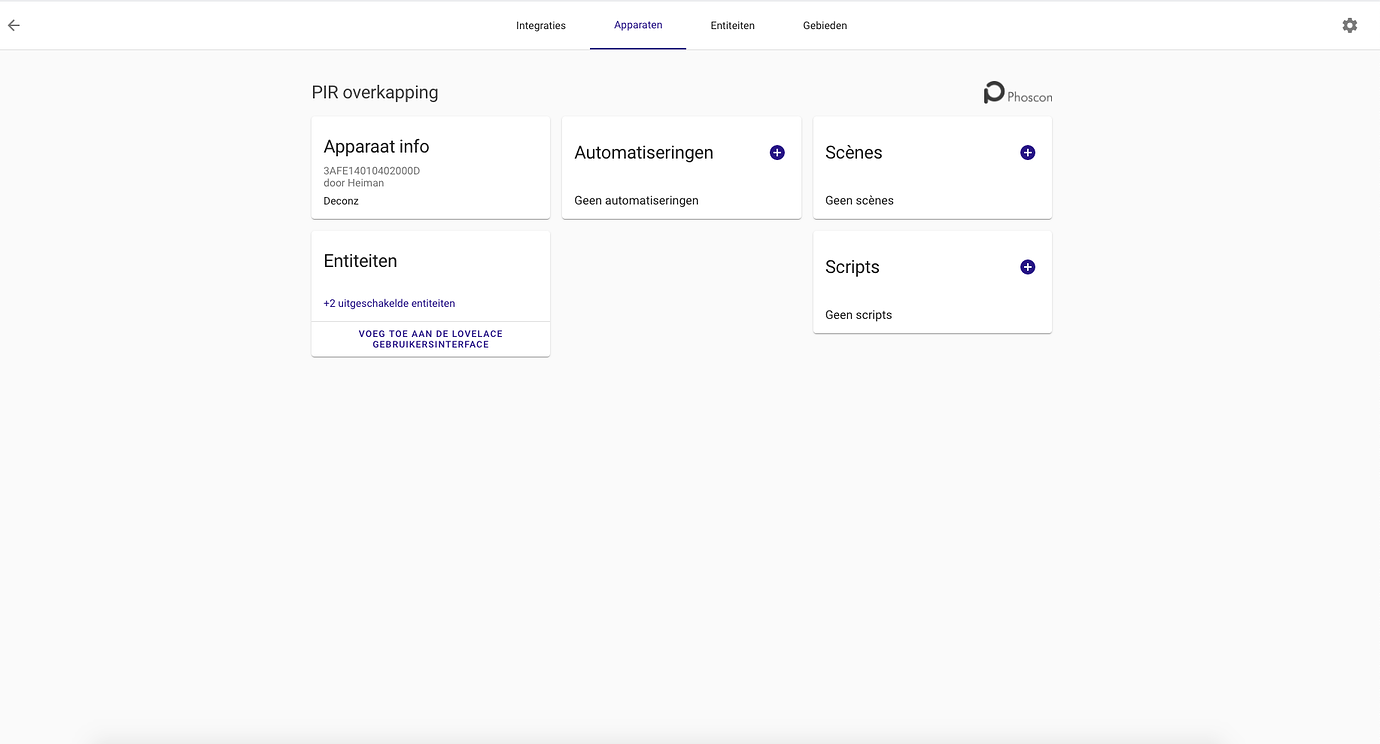Click the Geen scènes text

(858, 200)
